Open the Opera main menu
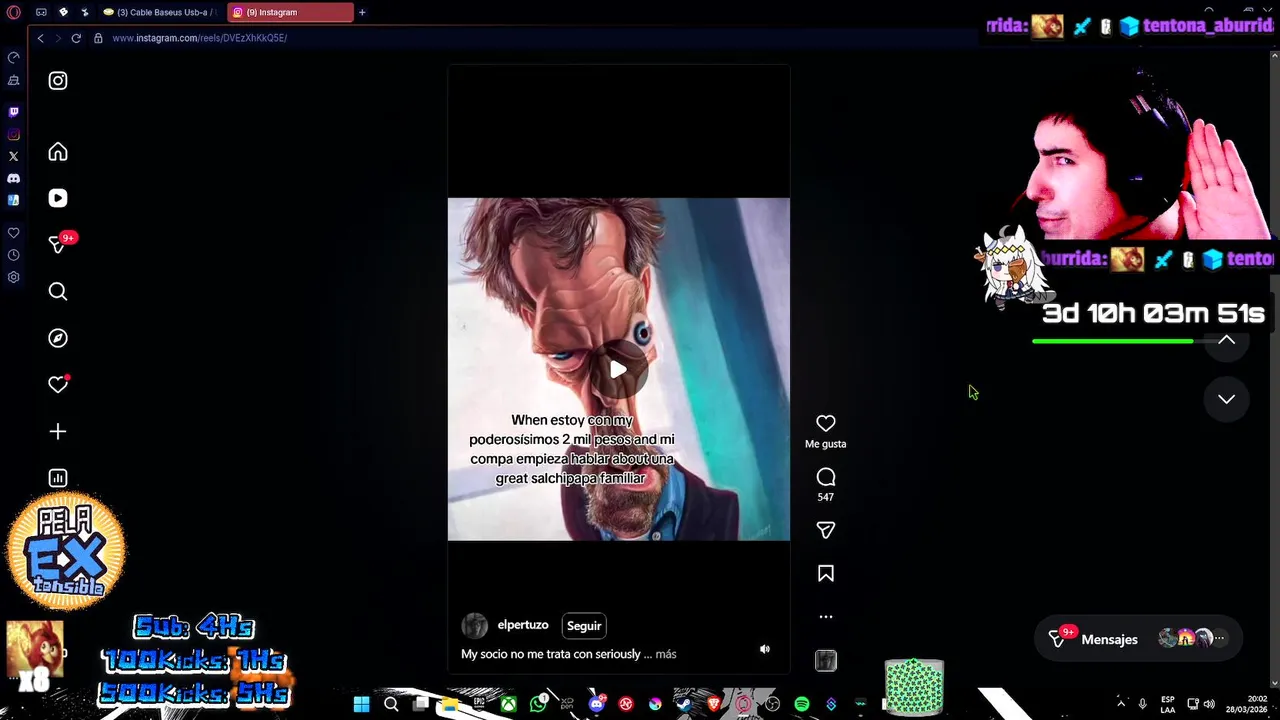Screen dimensions: 1280x720 (x=14, y=12)
